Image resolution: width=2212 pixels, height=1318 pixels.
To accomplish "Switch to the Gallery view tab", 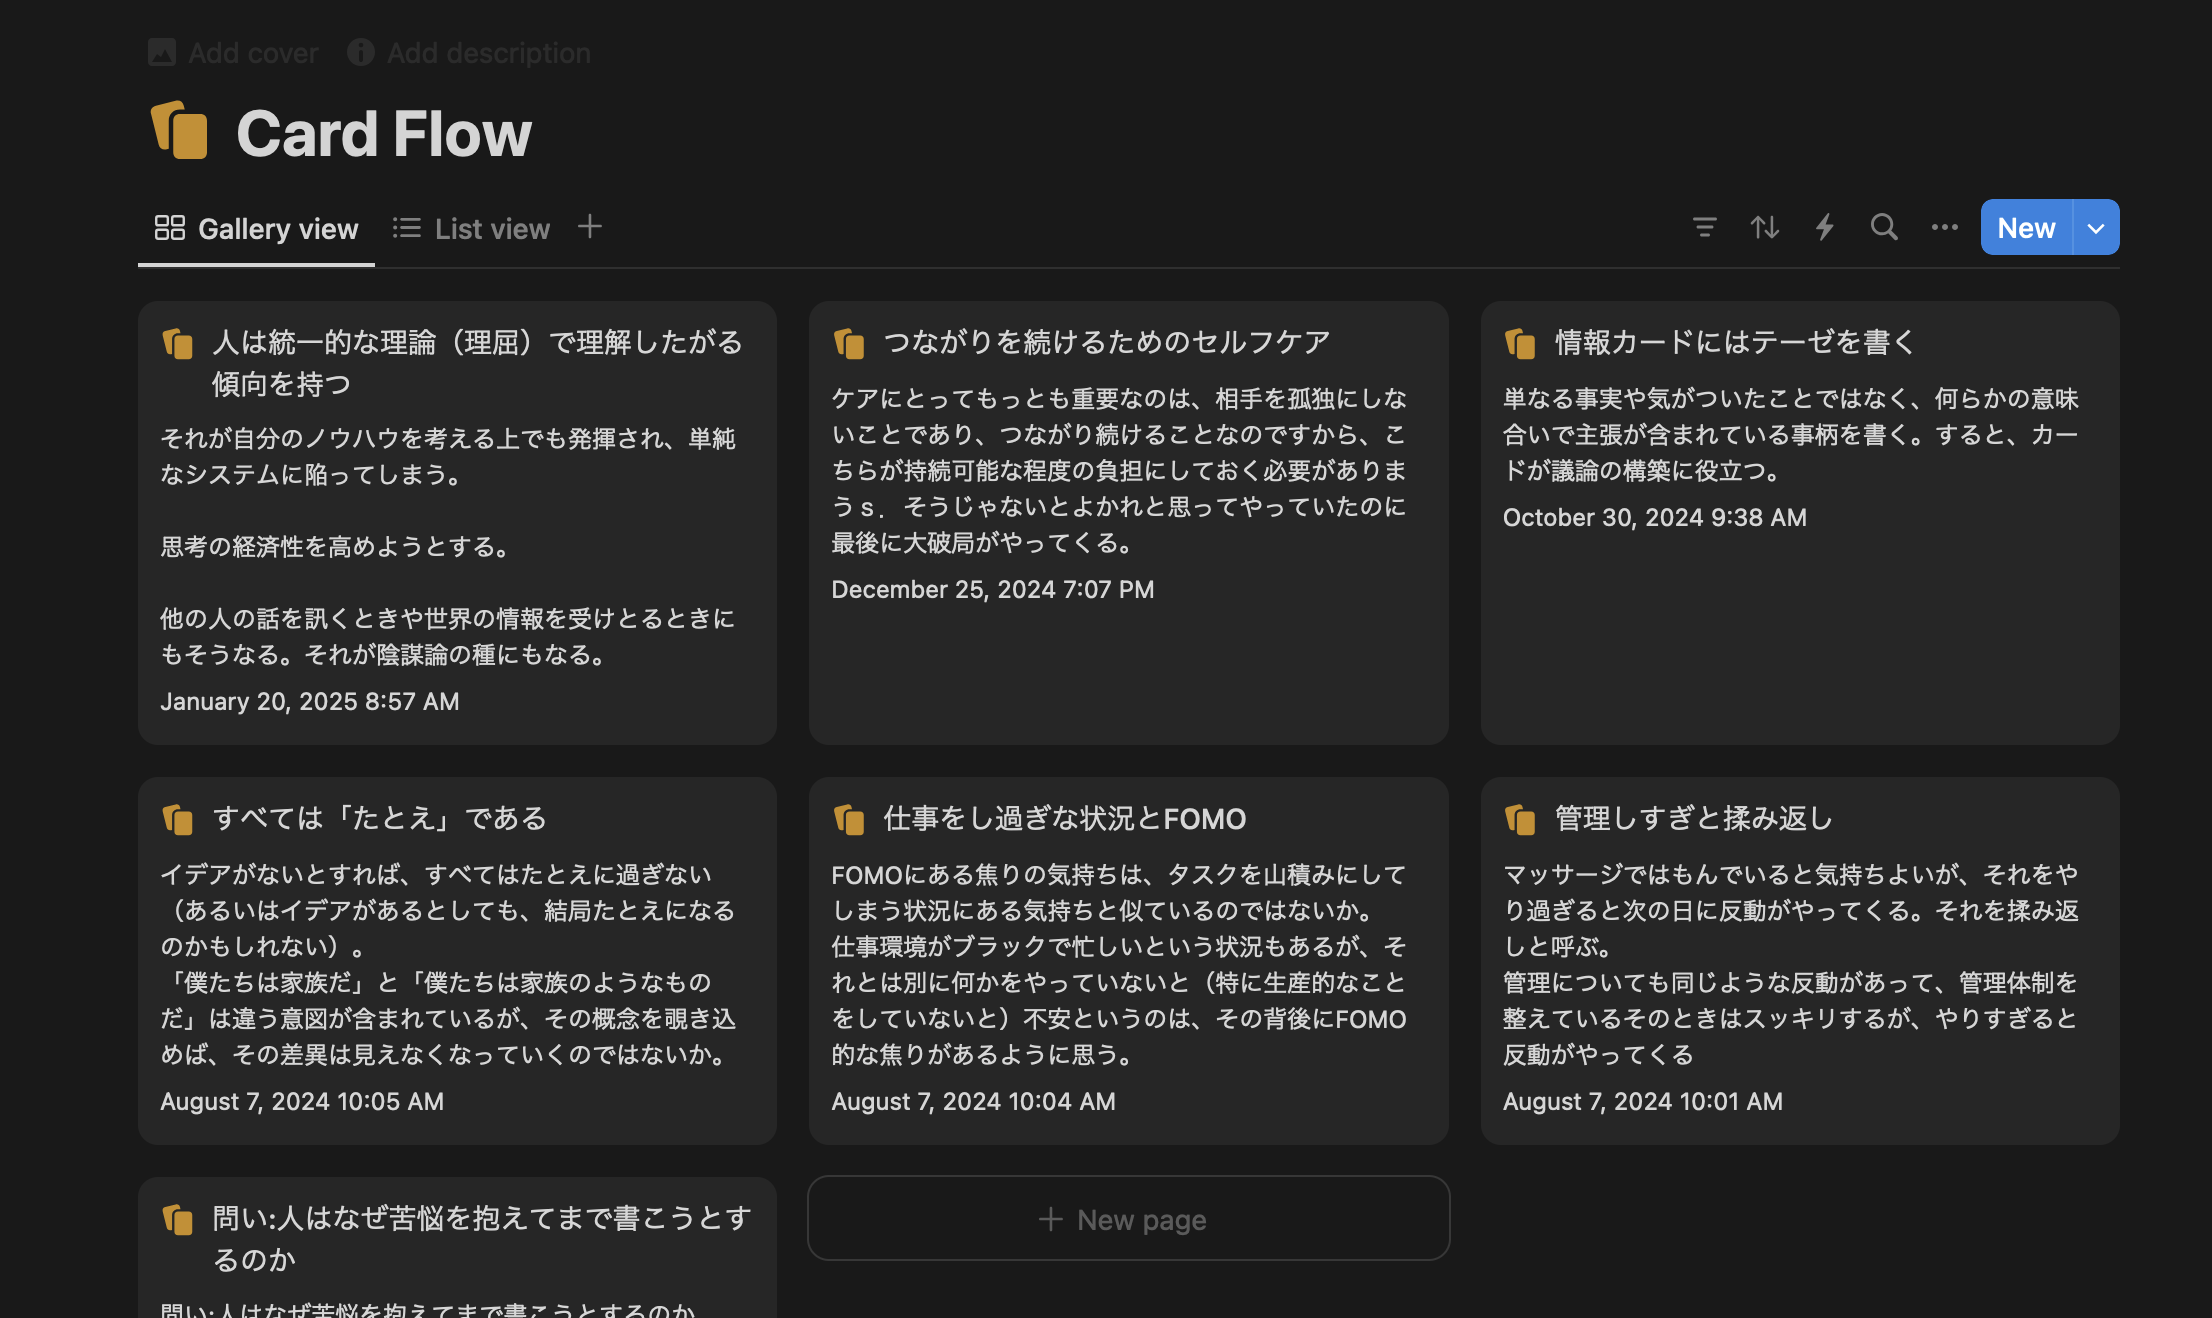I will click(278, 227).
